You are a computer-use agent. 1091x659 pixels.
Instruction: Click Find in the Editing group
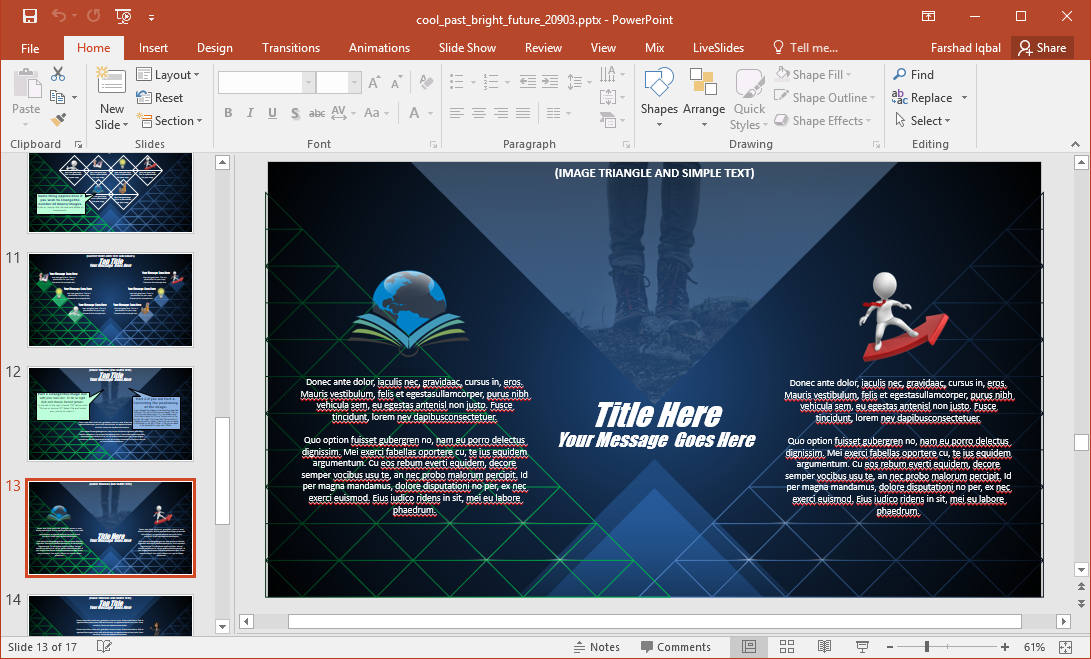click(914, 74)
